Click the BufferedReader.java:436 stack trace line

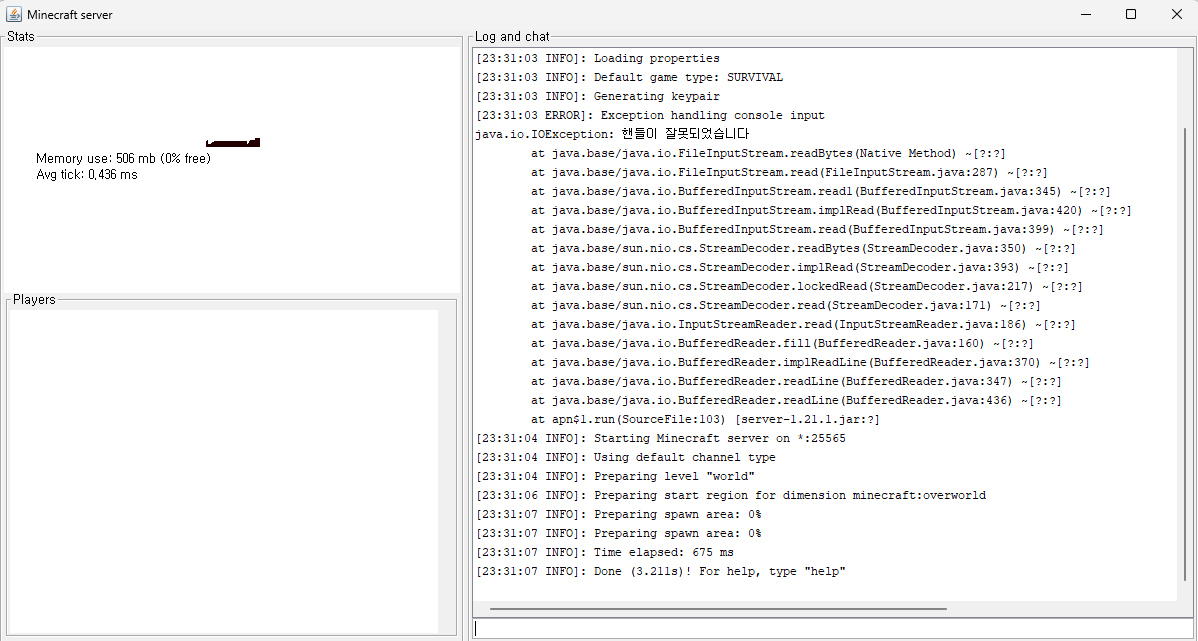point(796,400)
